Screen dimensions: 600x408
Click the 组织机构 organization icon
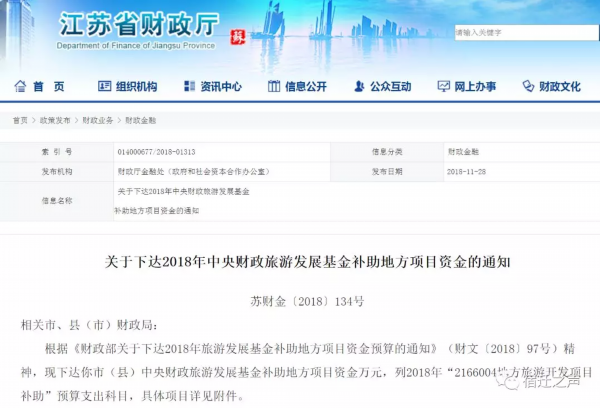105,87
